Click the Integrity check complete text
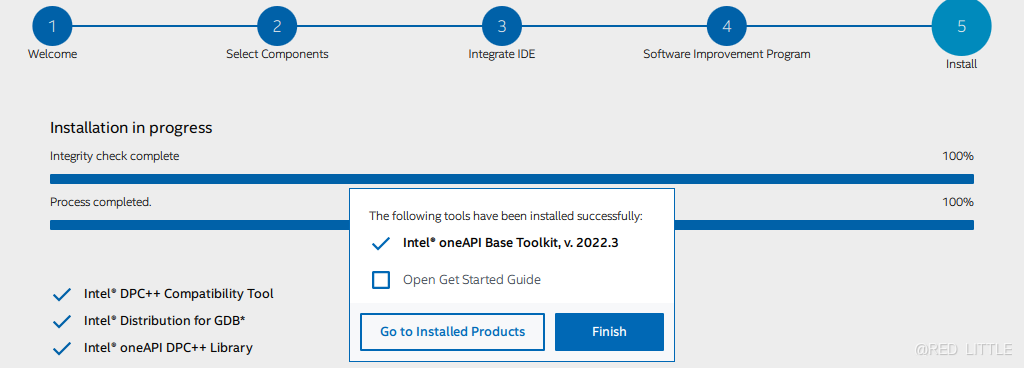The image size is (1024, 368). pos(114,156)
